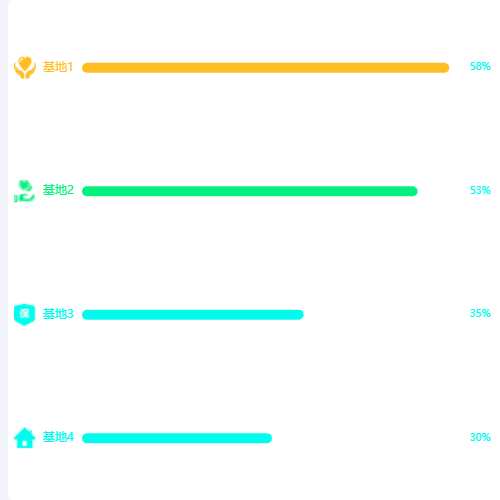Click the 58% percentage value
The image size is (500, 500).
coord(480,66)
